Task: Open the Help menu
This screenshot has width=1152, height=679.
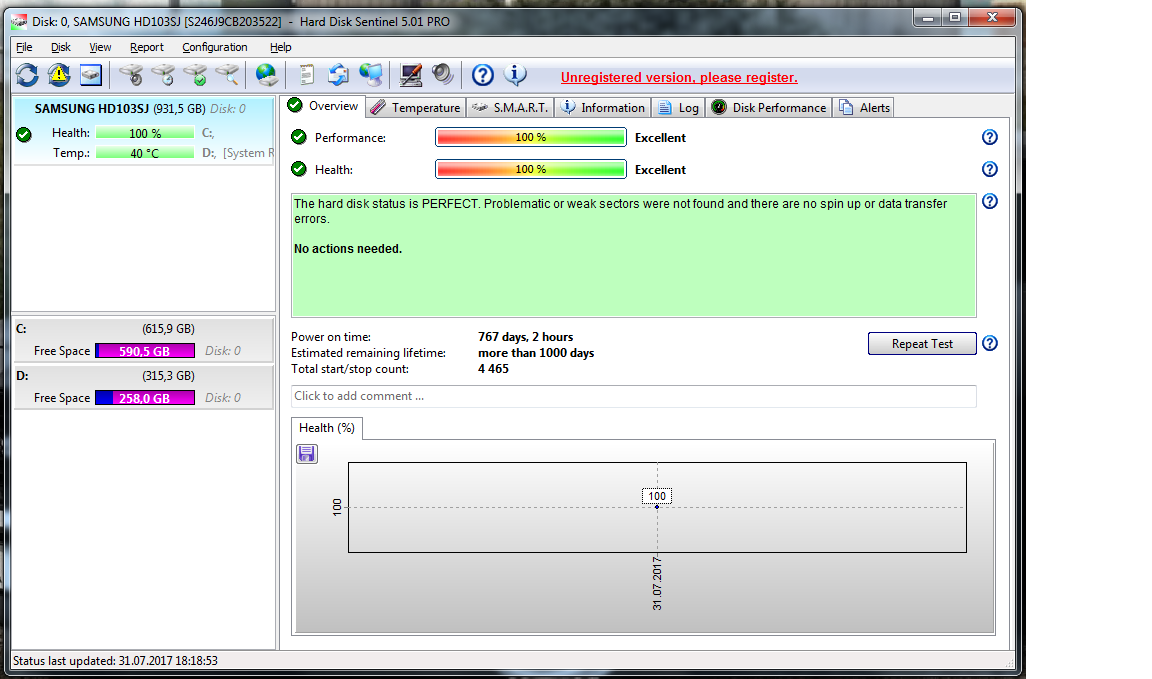Action: (x=281, y=47)
